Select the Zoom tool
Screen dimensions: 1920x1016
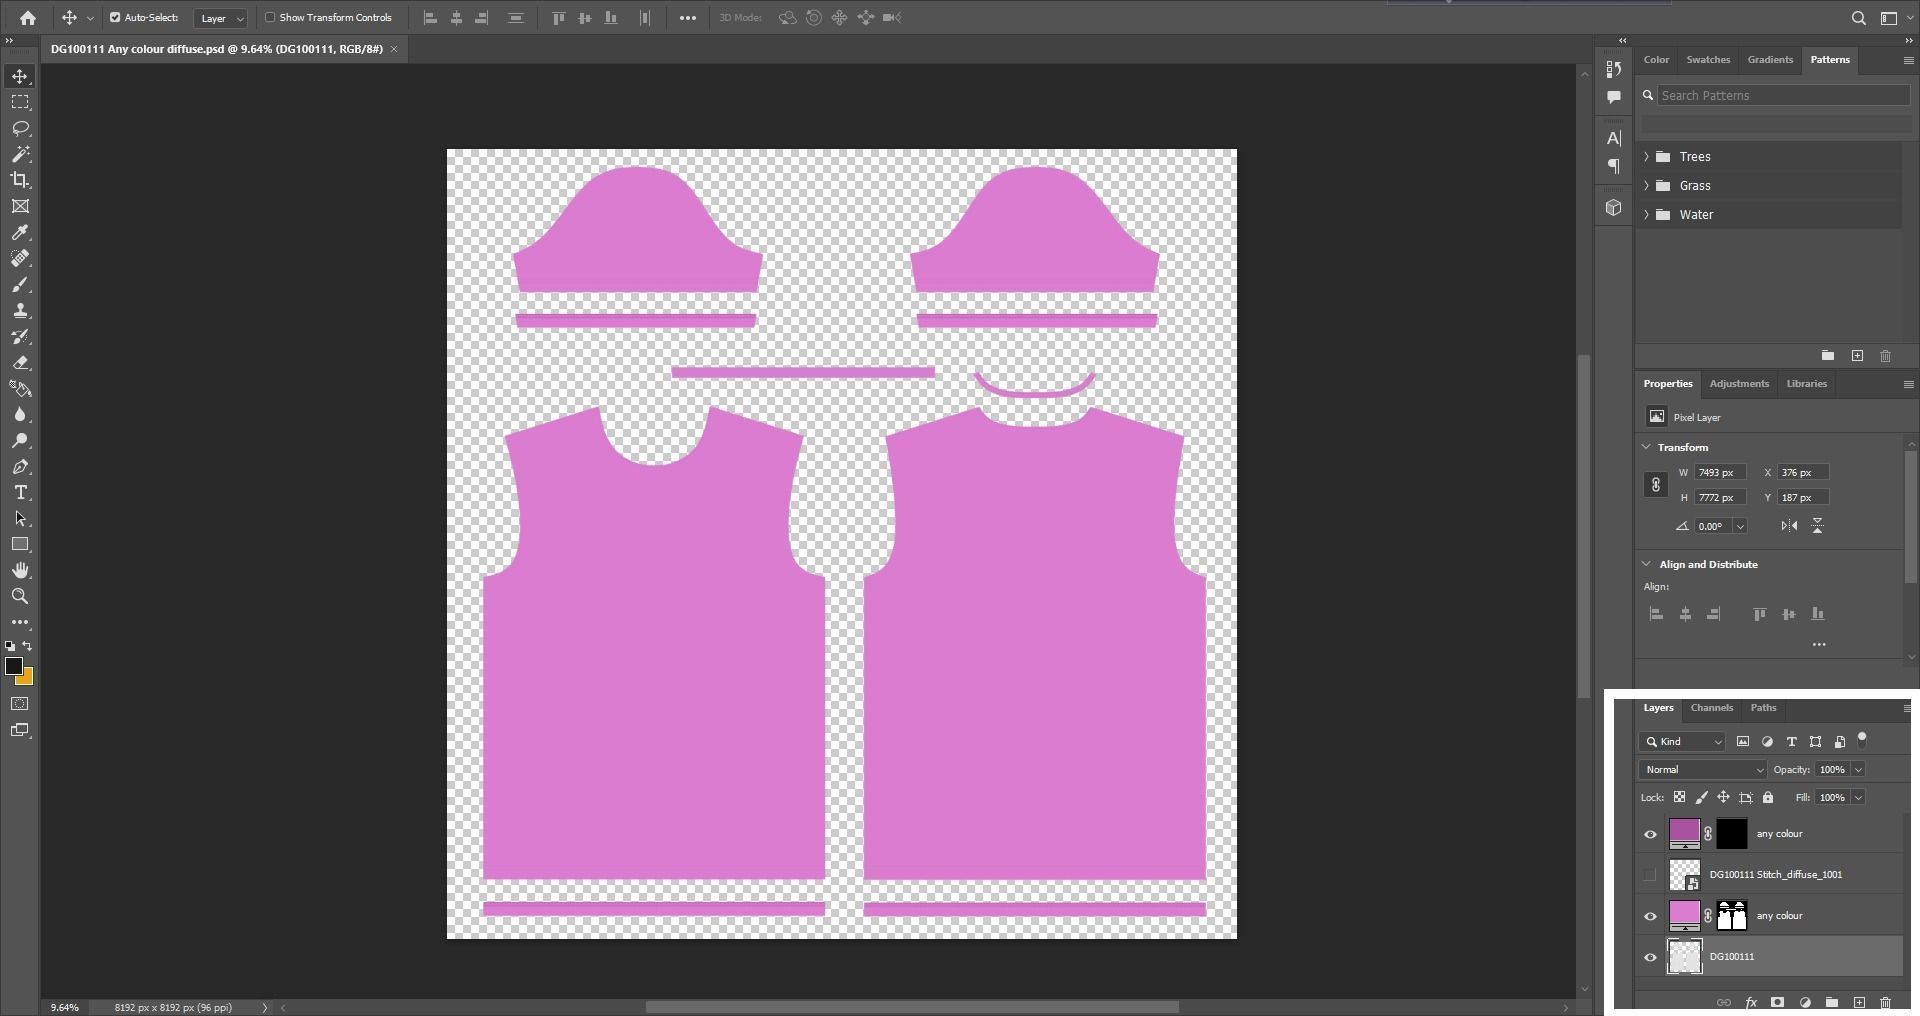click(20, 597)
